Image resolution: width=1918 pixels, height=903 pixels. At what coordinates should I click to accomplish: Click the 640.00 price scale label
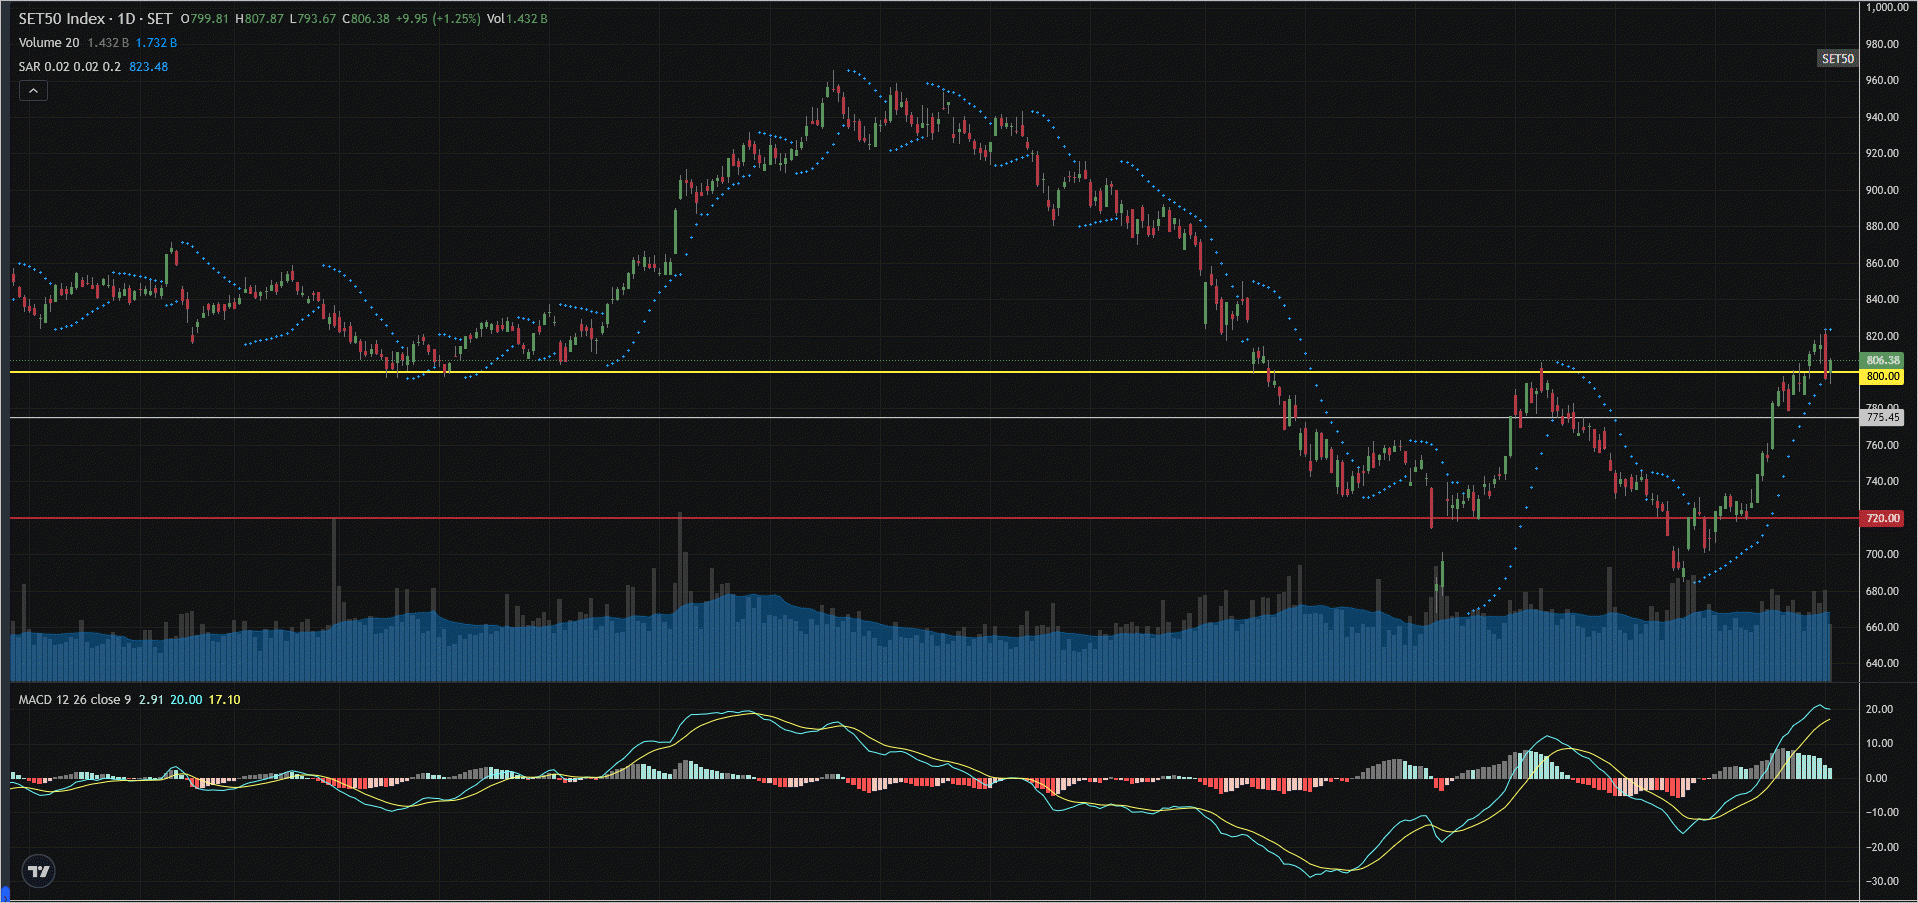(x=1882, y=663)
